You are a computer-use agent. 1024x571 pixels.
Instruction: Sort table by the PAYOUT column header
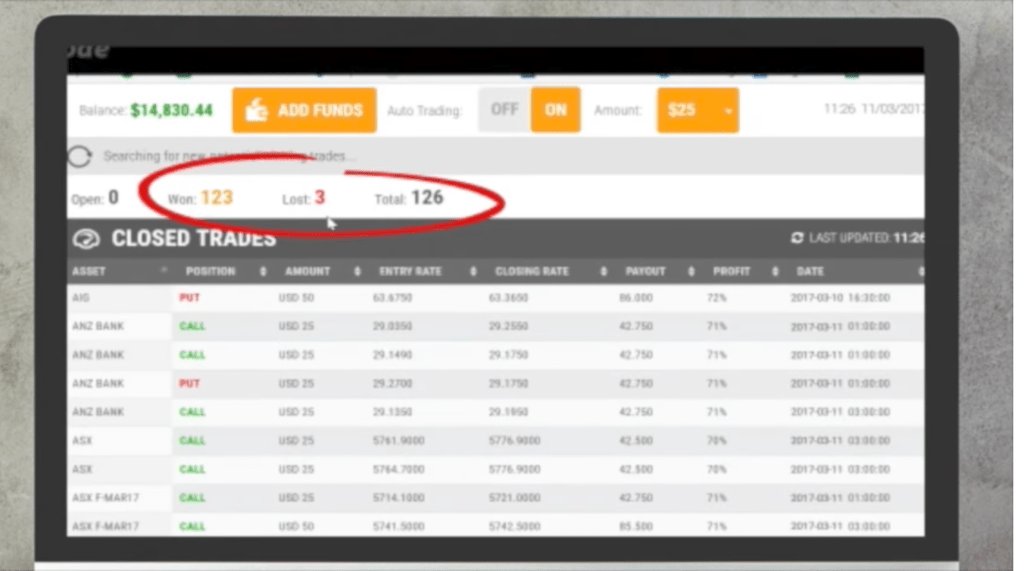click(645, 271)
